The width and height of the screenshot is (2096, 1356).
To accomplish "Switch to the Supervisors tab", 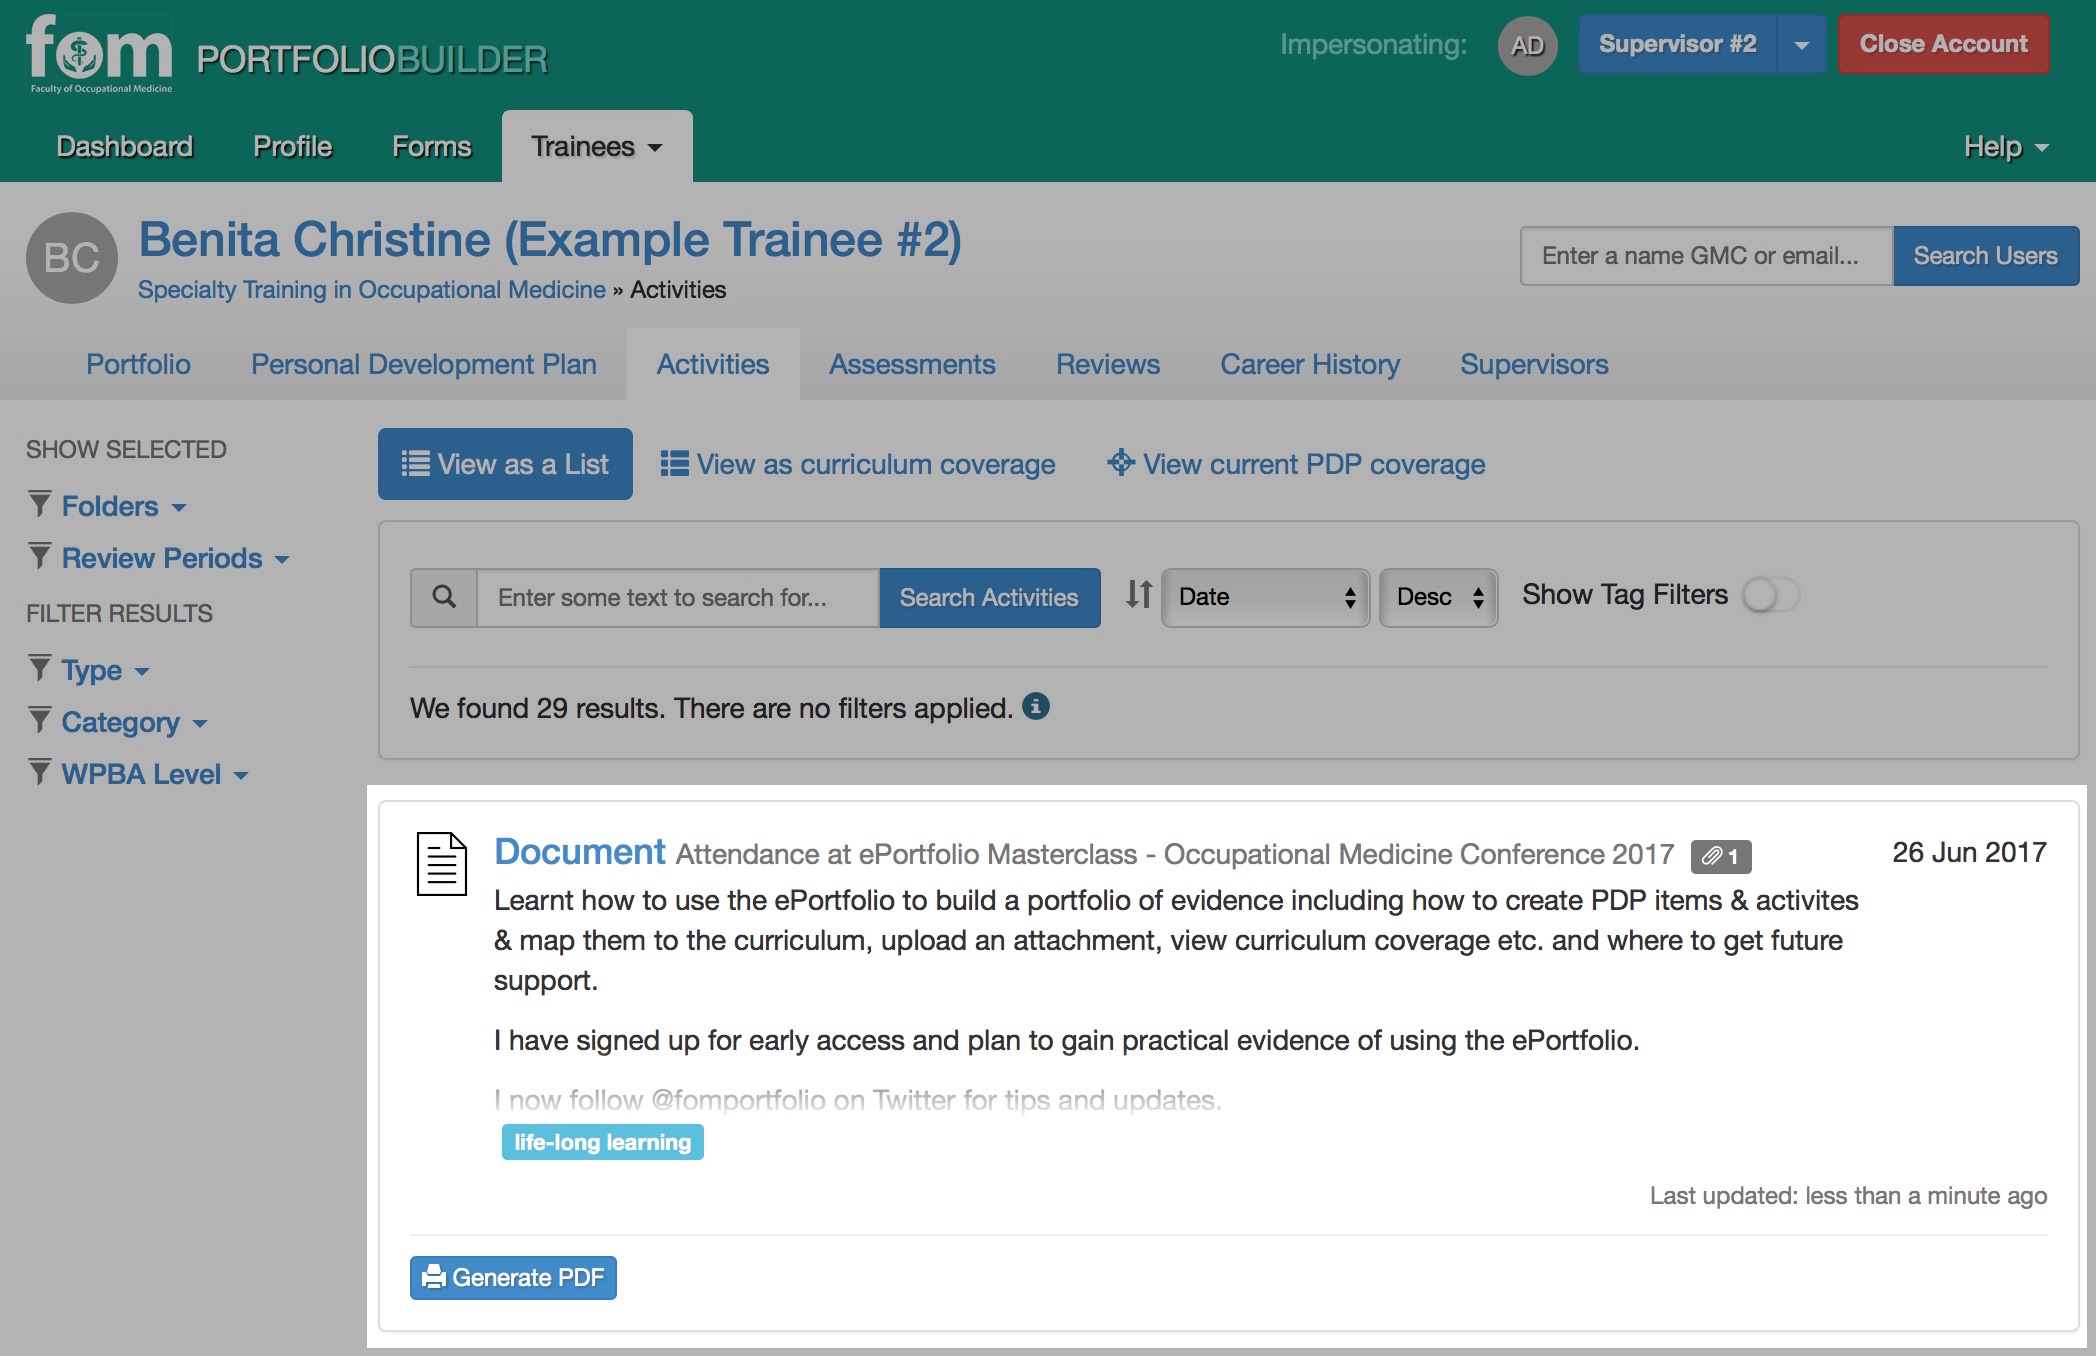I will tap(1534, 364).
